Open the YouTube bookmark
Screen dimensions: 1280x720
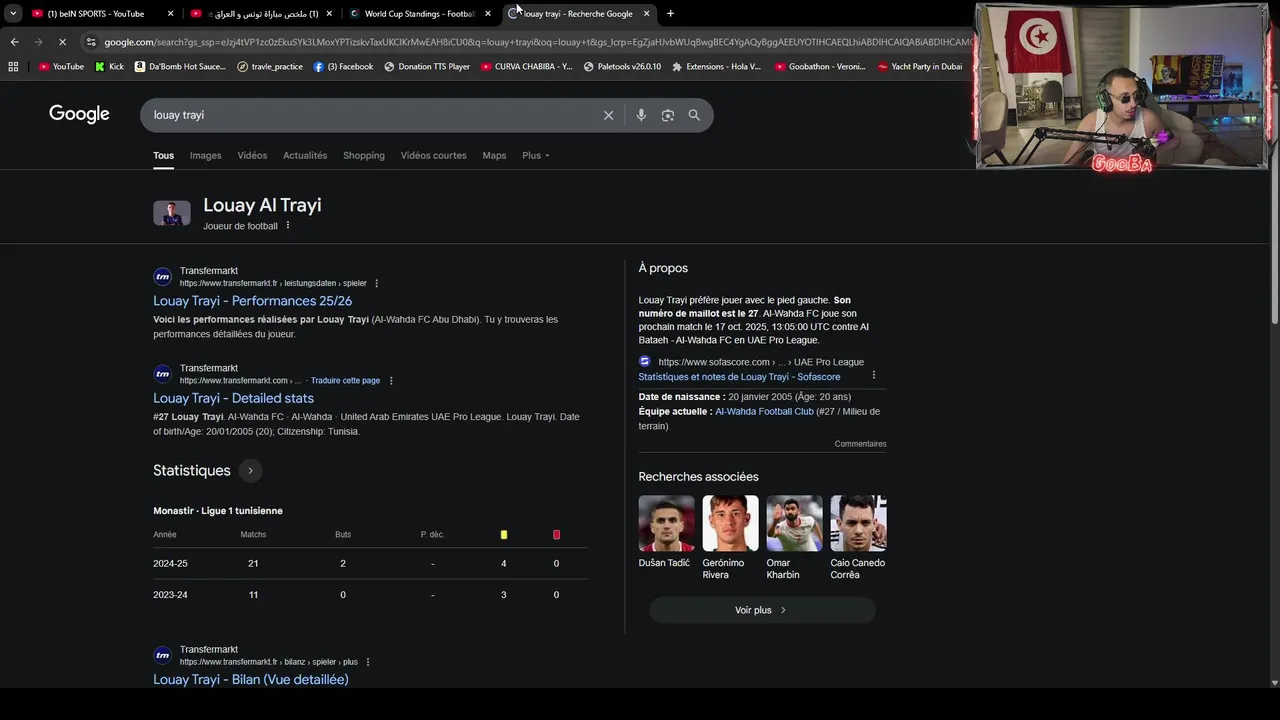point(61,67)
